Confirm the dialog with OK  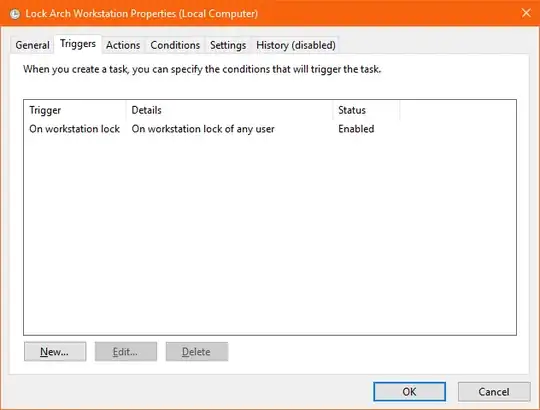409,391
